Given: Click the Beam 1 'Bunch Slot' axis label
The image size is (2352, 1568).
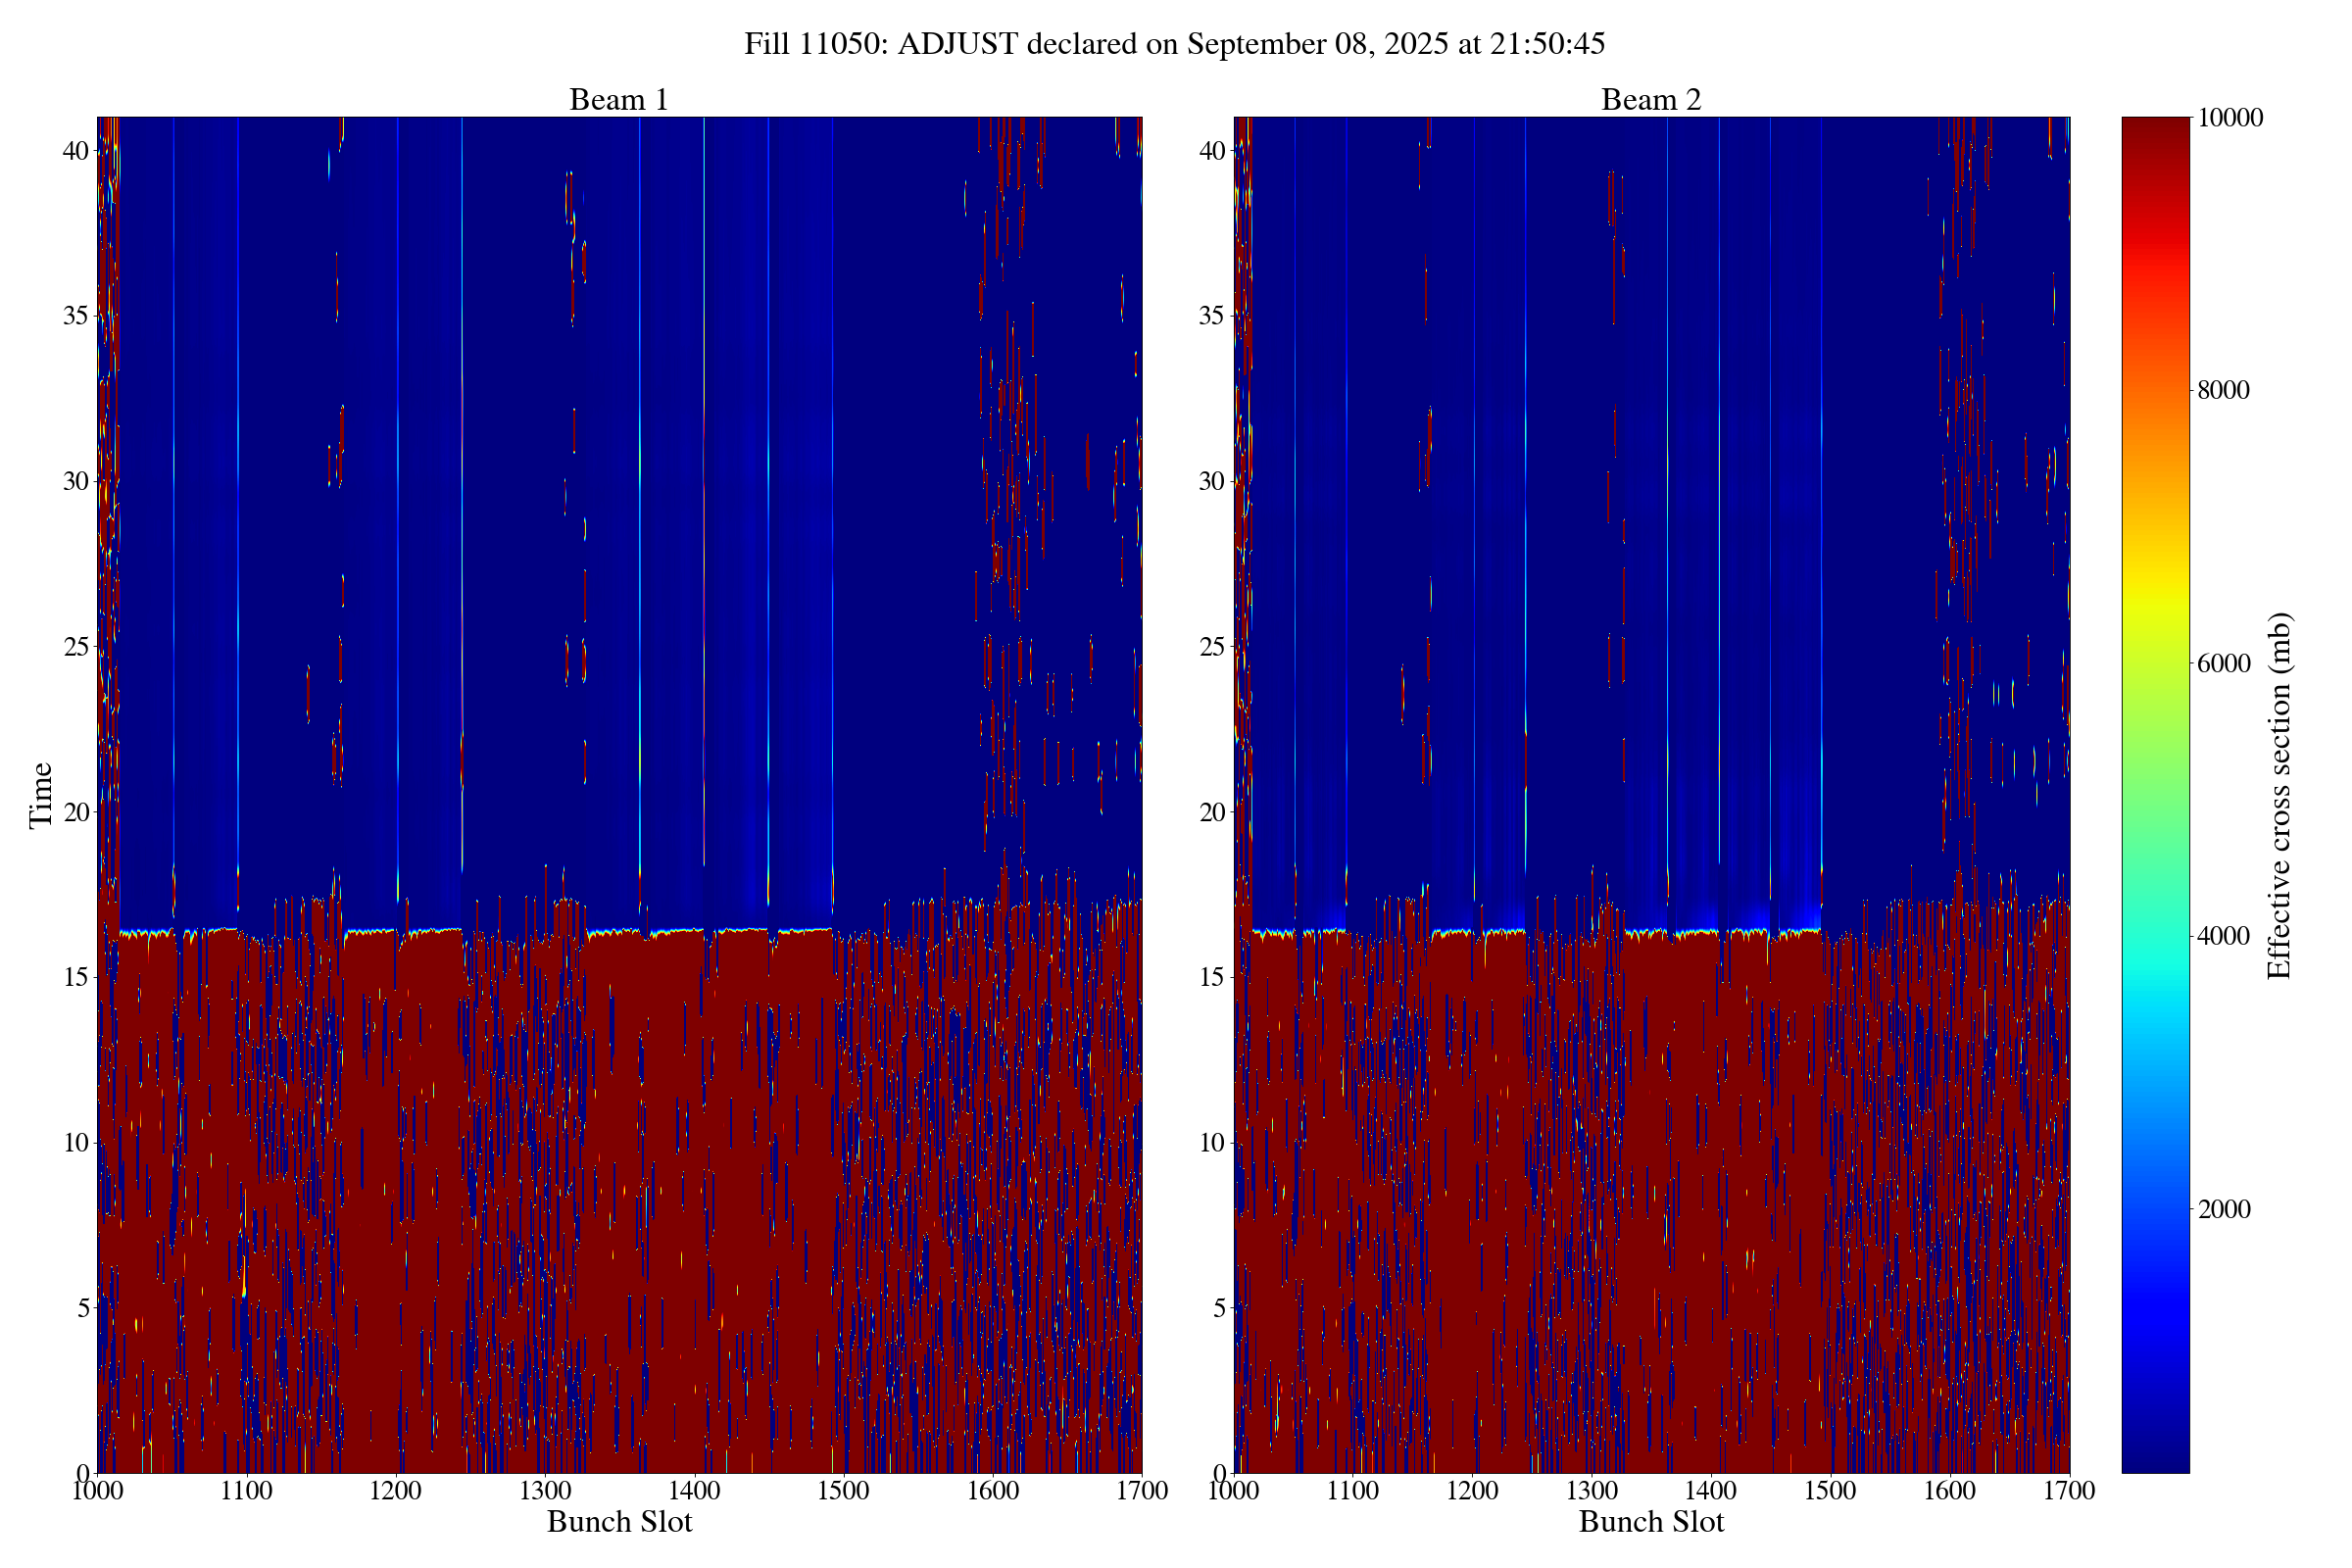Looking at the screenshot, I should [619, 1522].
